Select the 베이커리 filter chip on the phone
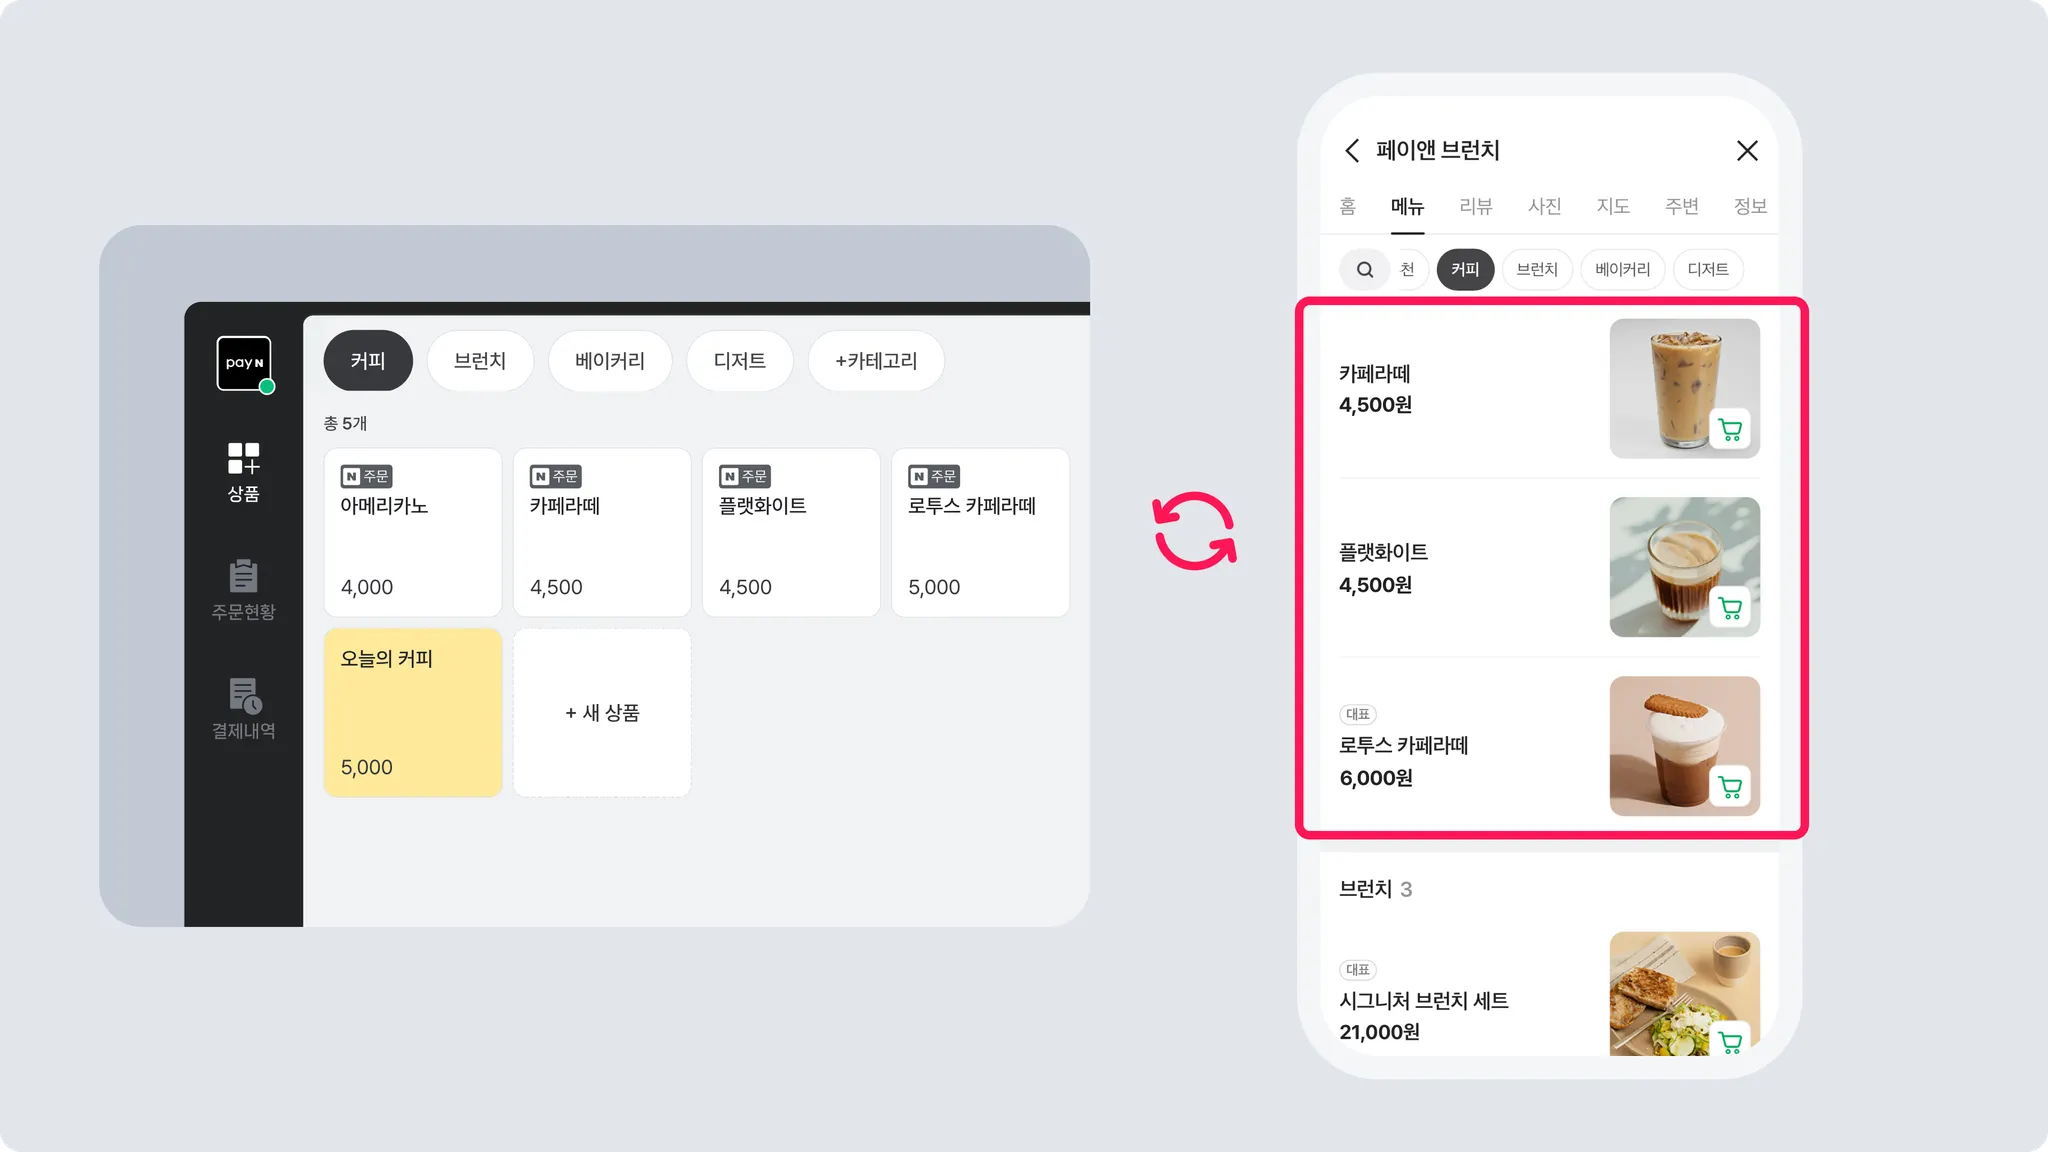Screen dimensions: 2048x1152 pos(1622,270)
